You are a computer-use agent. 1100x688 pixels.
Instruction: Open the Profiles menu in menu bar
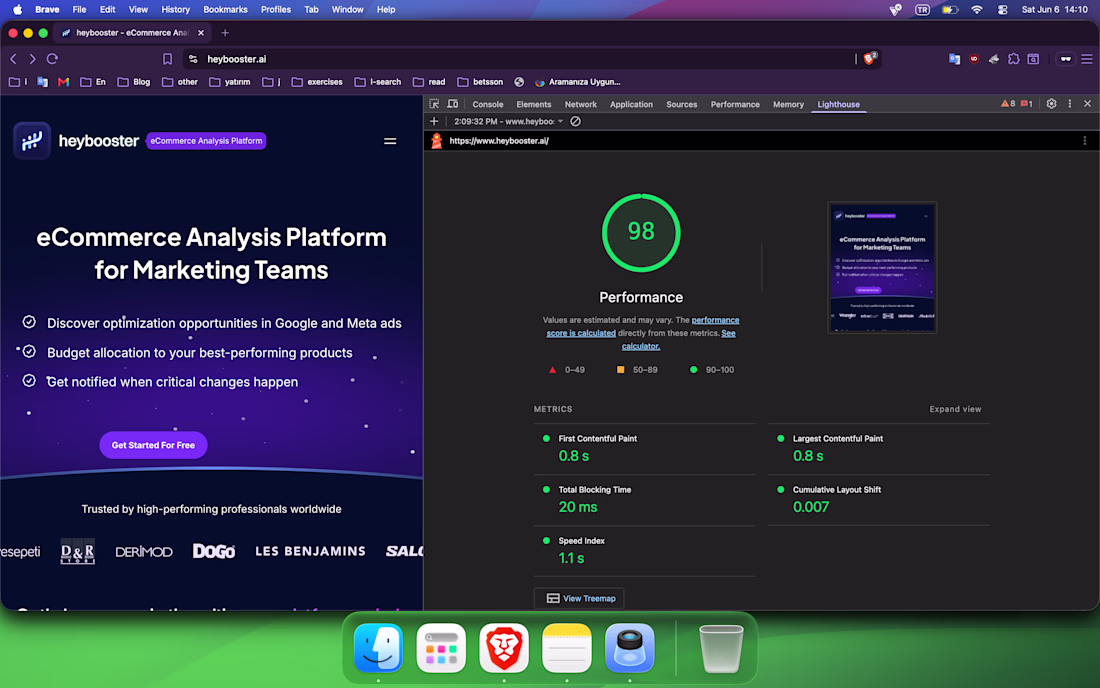point(276,10)
